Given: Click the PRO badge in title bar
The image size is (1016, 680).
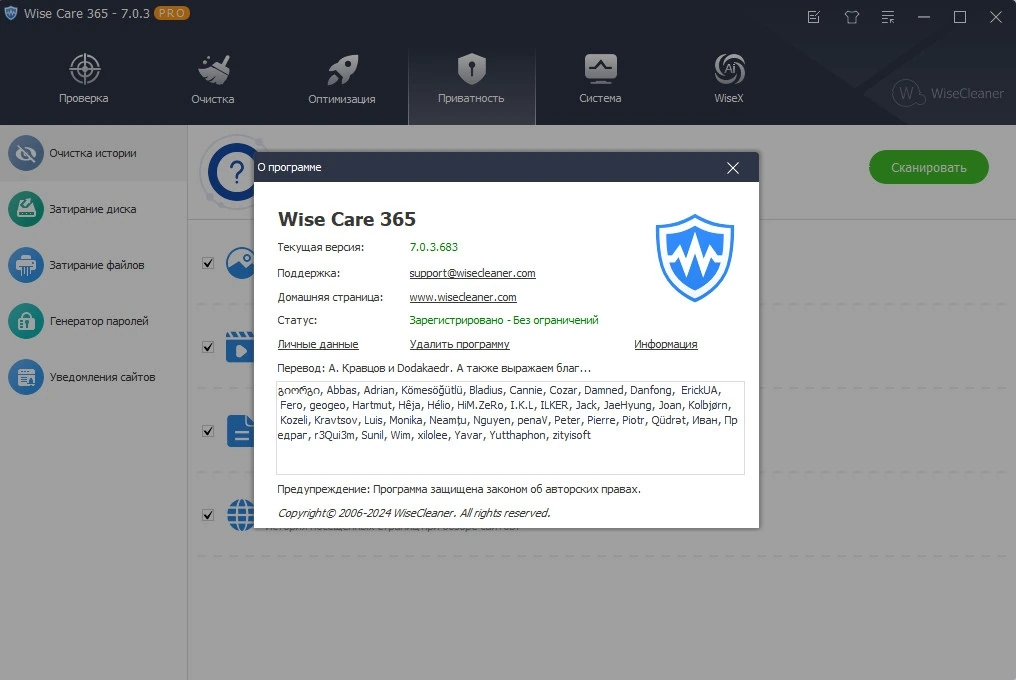Looking at the screenshot, I should tap(172, 13).
